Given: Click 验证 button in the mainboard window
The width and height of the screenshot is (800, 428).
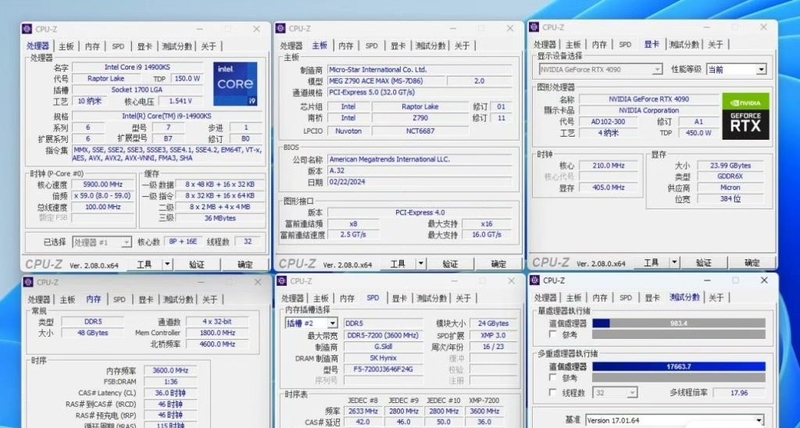Looking at the screenshot, I should pos(450,264).
